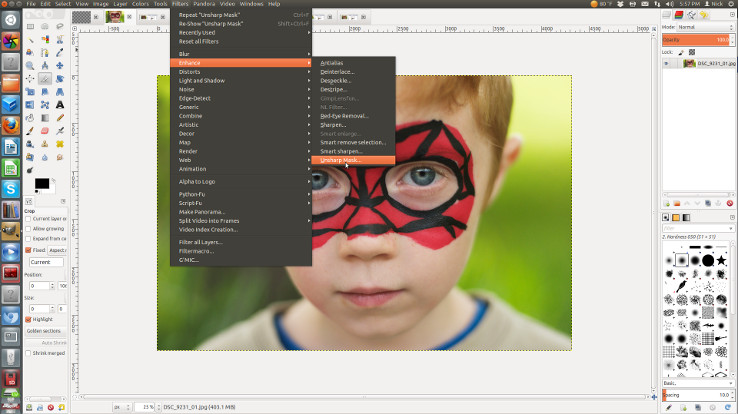Toggle Lock alpha channel checkerboard icon
Image resolution: width=738 pixels, height=414 pixels.
pyautogui.click(x=692, y=52)
